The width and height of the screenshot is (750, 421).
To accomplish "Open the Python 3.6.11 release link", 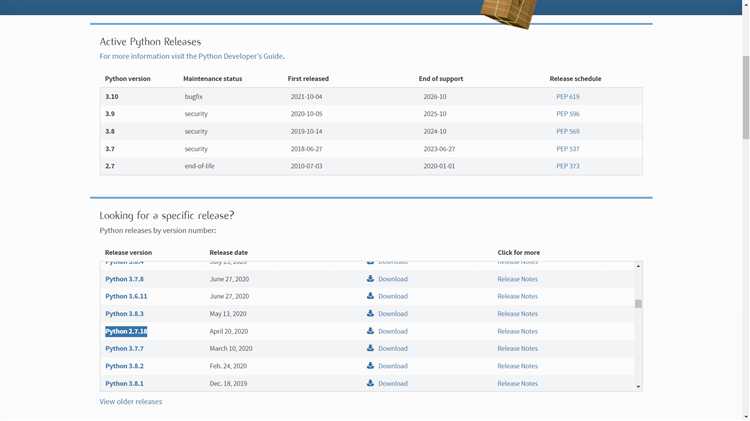I will tap(126, 296).
